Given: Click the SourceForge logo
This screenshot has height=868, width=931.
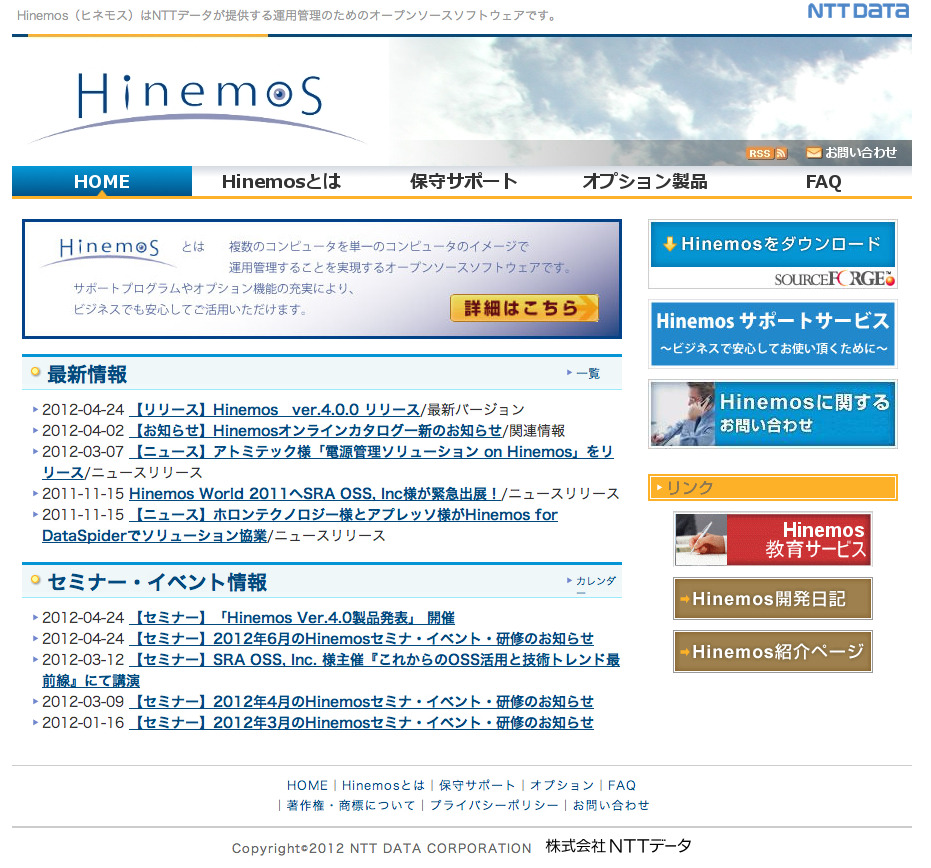Looking at the screenshot, I should tap(834, 278).
